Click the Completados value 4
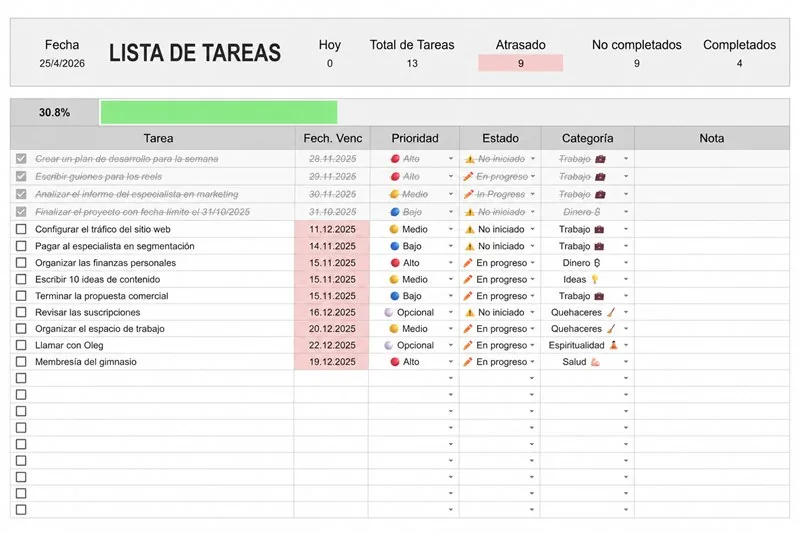800x533 pixels. coord(739,63)
